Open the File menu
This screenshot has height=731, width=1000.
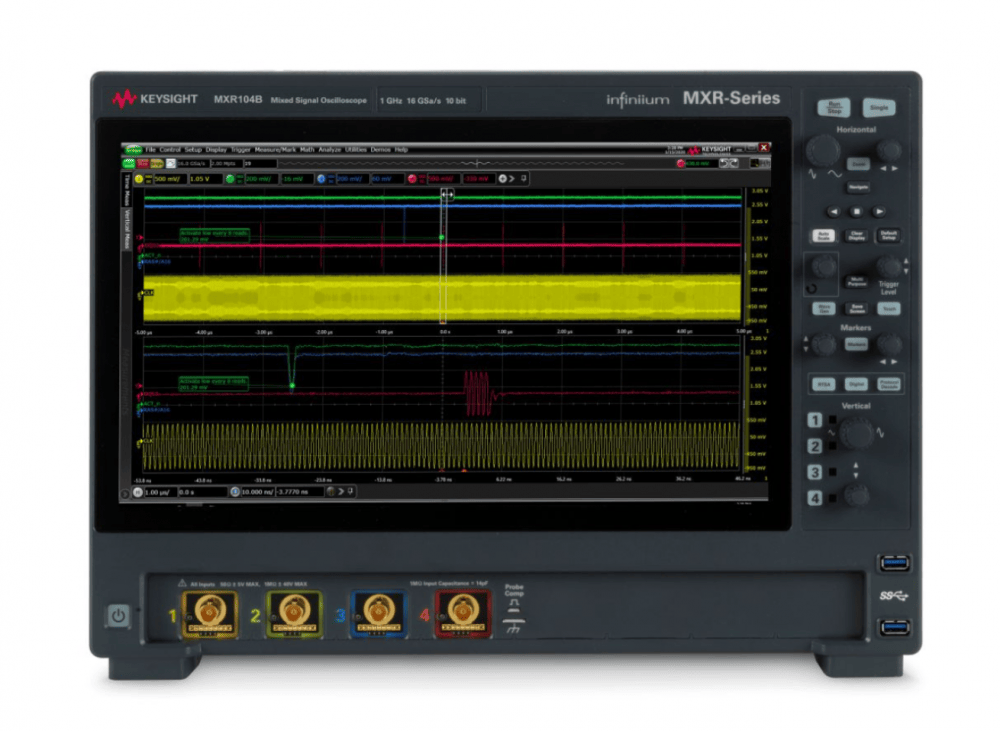[151, 149]
